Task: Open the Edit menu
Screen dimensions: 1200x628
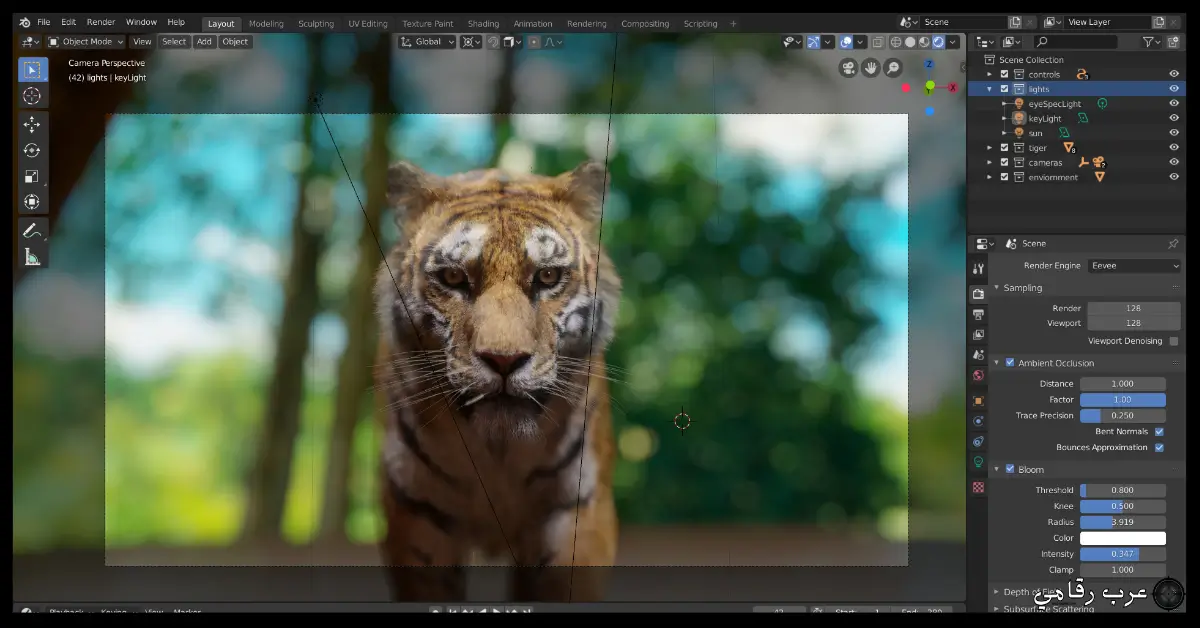Action: 67,21
